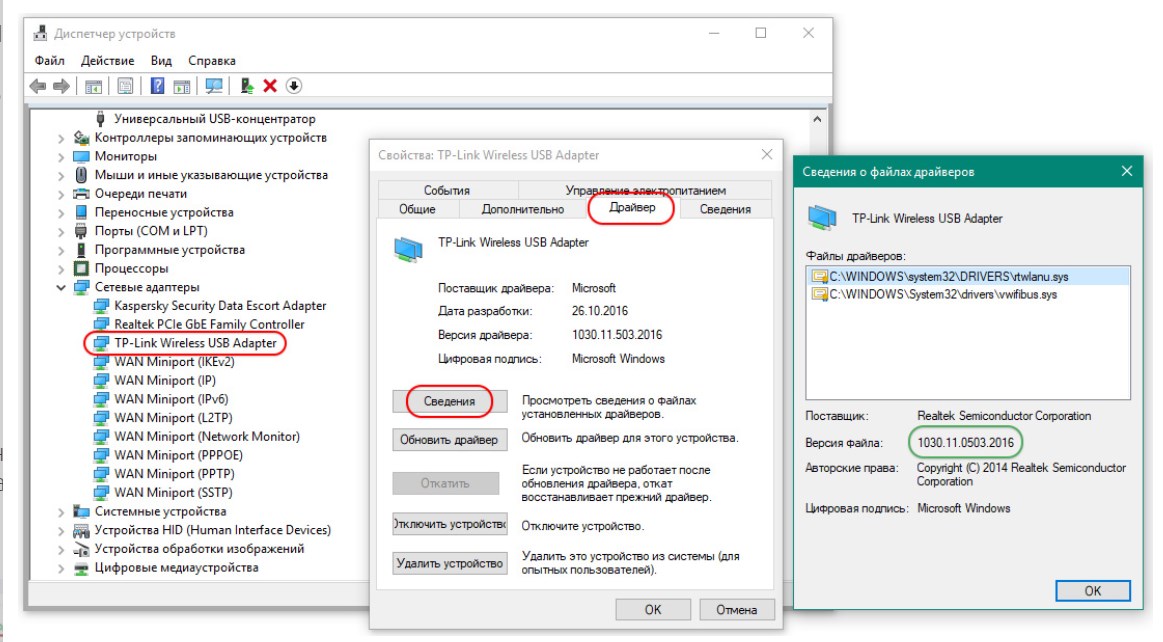The height and width of the screenshot is (642, 1163).
Task: Click the HID devices category icon
Action: [82, 530]
